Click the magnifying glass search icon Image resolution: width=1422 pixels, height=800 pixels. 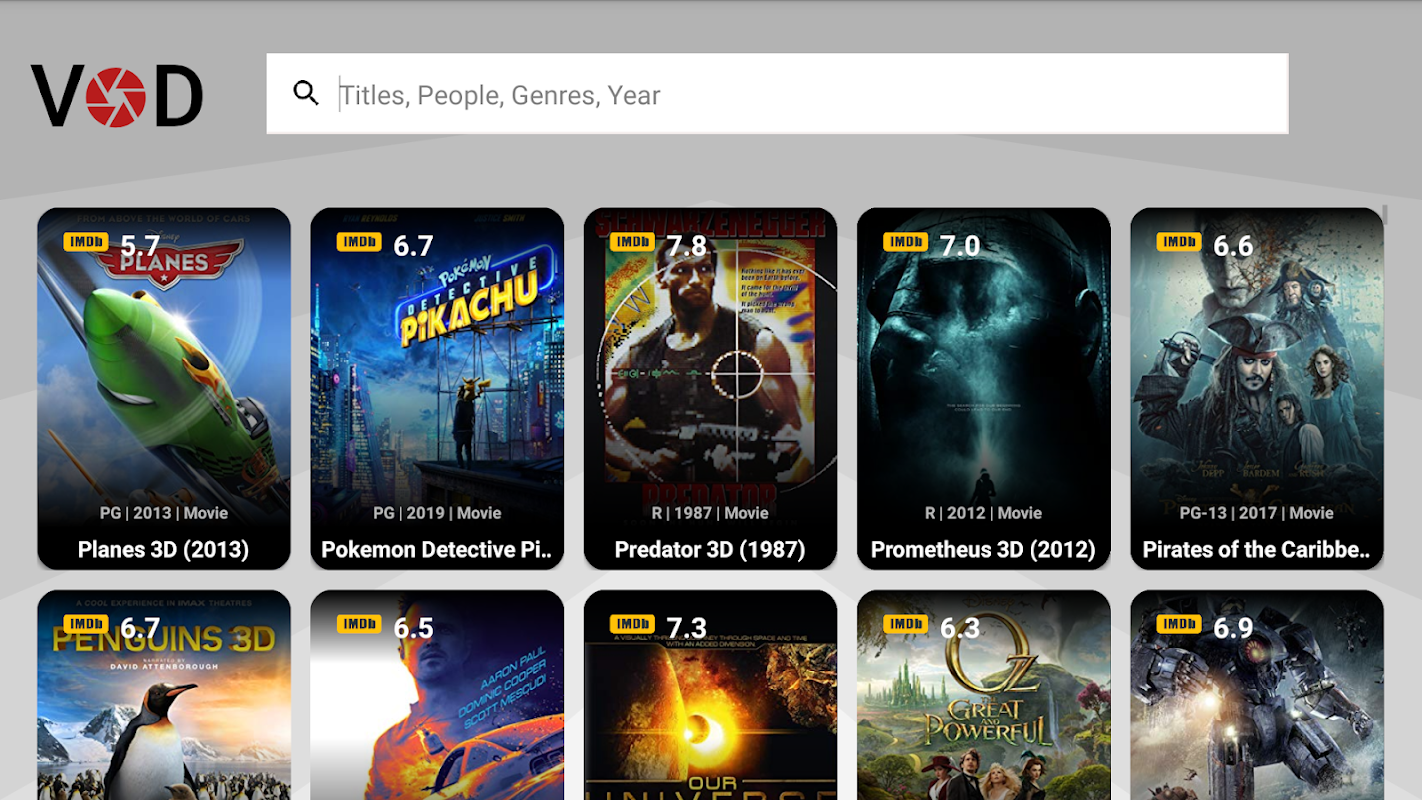306,93
